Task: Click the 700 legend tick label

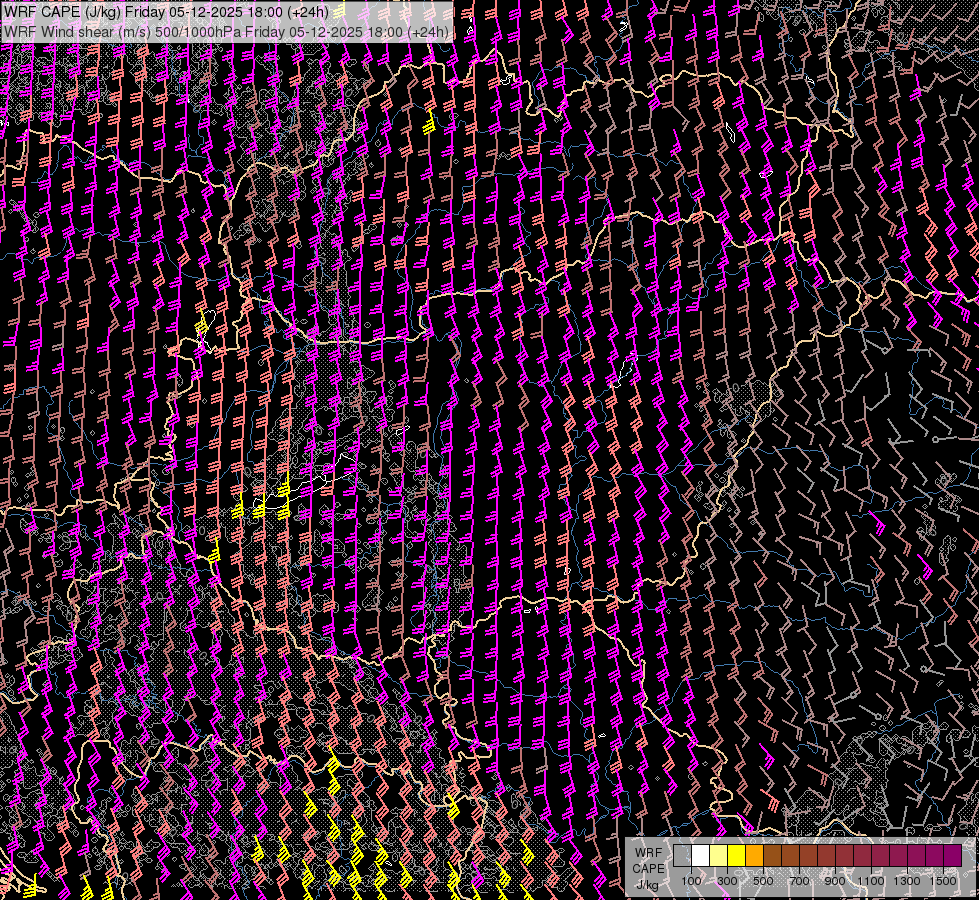Action: coord(799,881)
